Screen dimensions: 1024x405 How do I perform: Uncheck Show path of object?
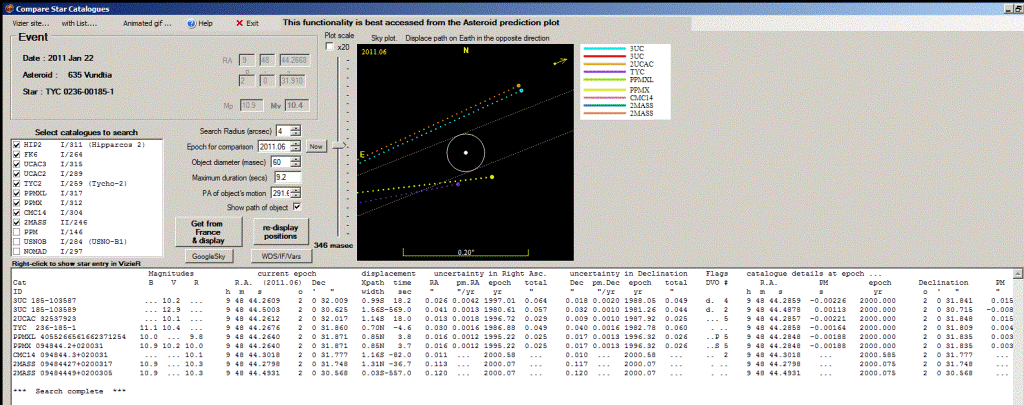click(296, 206)
